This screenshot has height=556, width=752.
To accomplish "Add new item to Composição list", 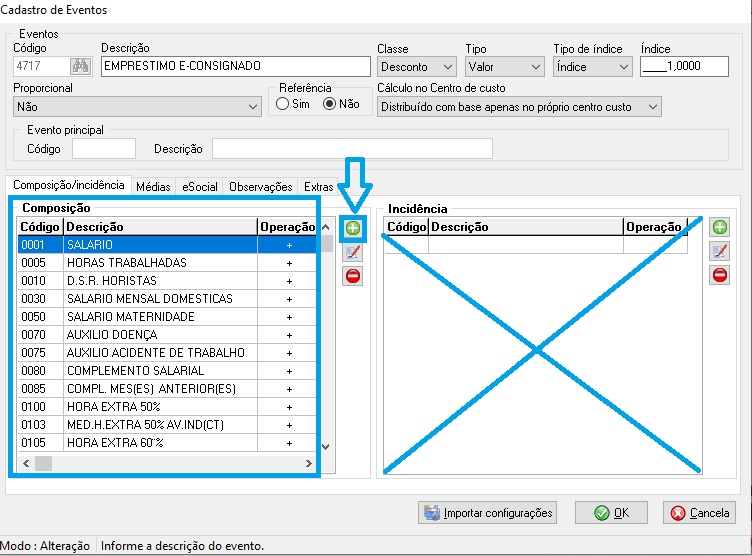I will (352, 229).
